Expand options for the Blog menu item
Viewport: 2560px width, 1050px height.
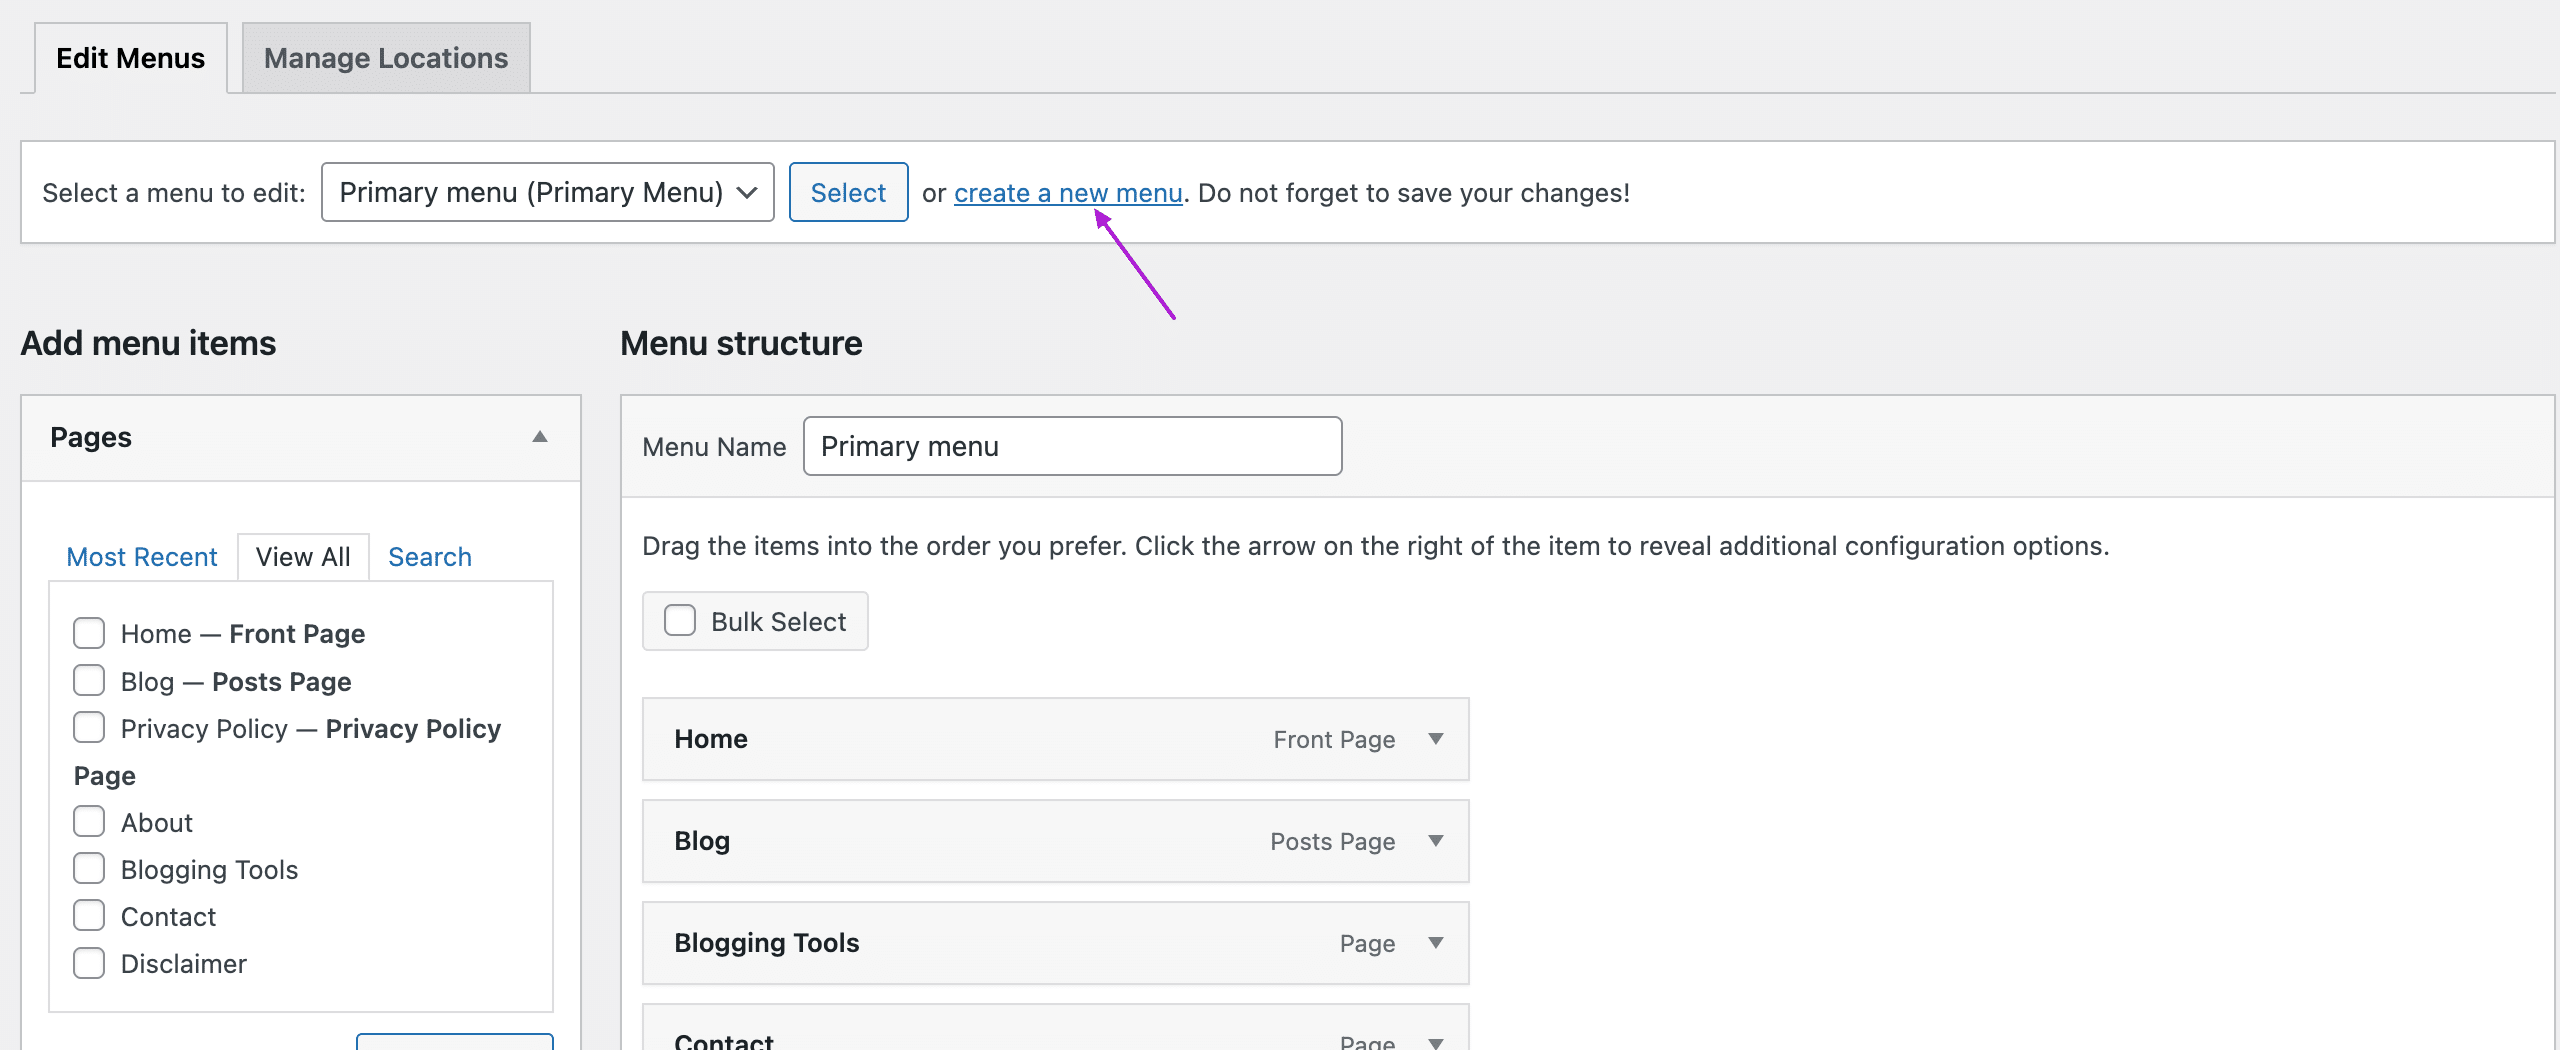pos(1436,841)
